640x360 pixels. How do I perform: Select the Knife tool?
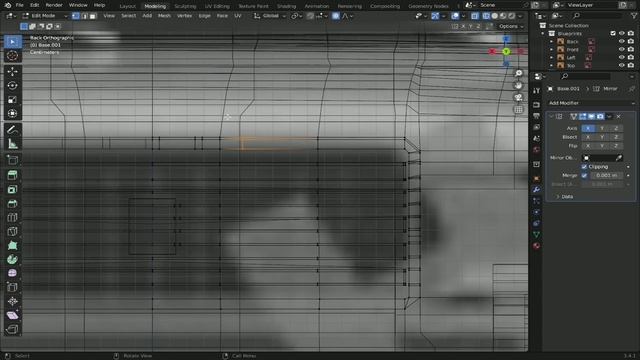13,231
